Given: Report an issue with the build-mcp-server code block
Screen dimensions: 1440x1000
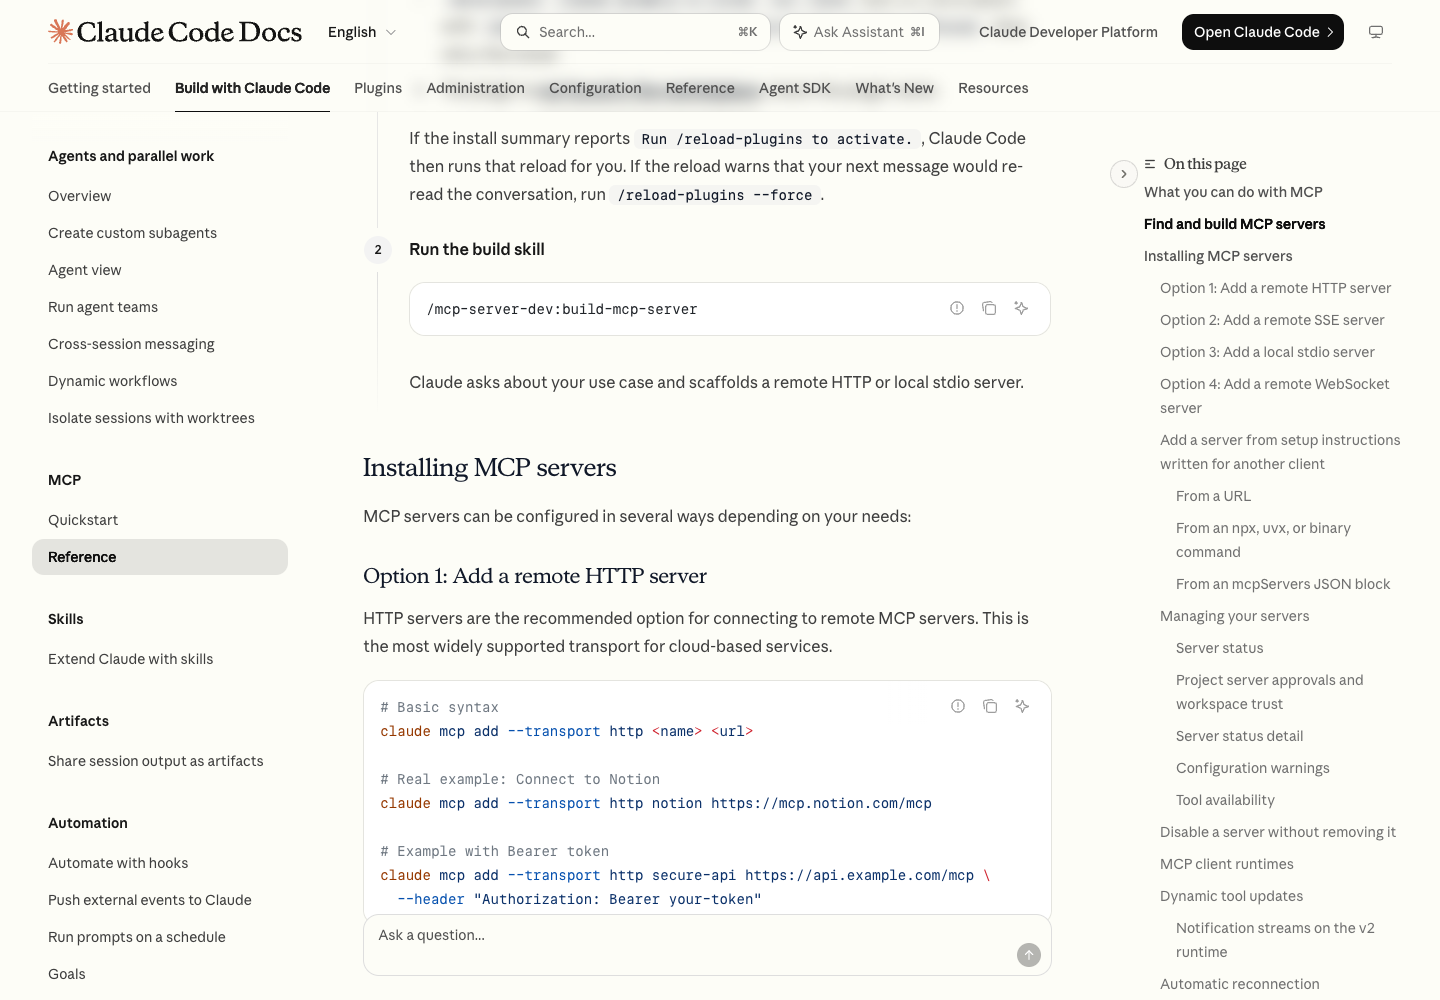Looking at the screenshot, I should coord(957,308).
